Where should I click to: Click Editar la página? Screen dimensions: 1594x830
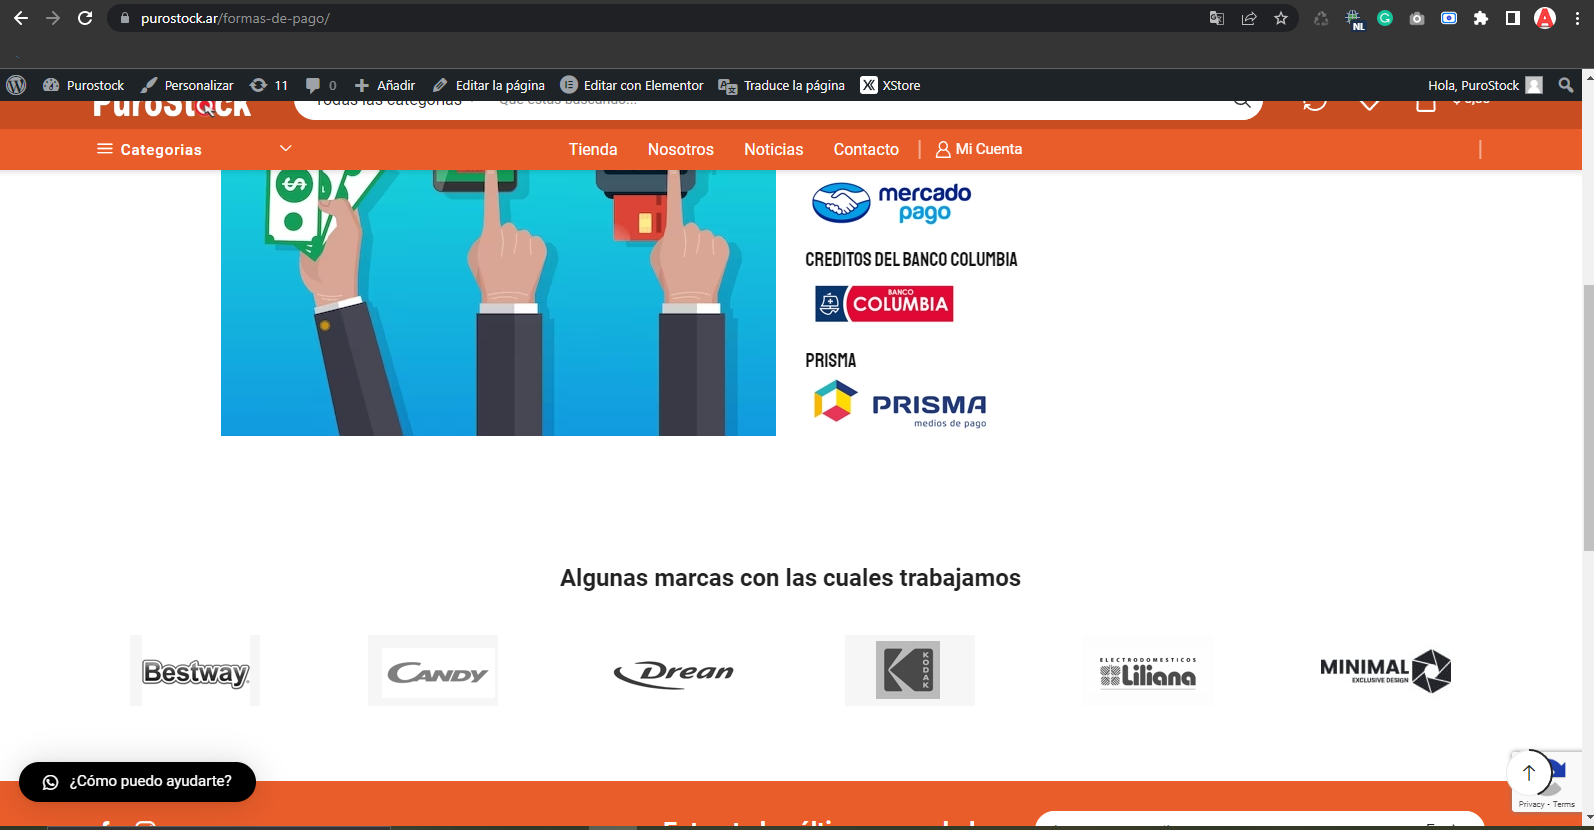click(x=489, y=85)
